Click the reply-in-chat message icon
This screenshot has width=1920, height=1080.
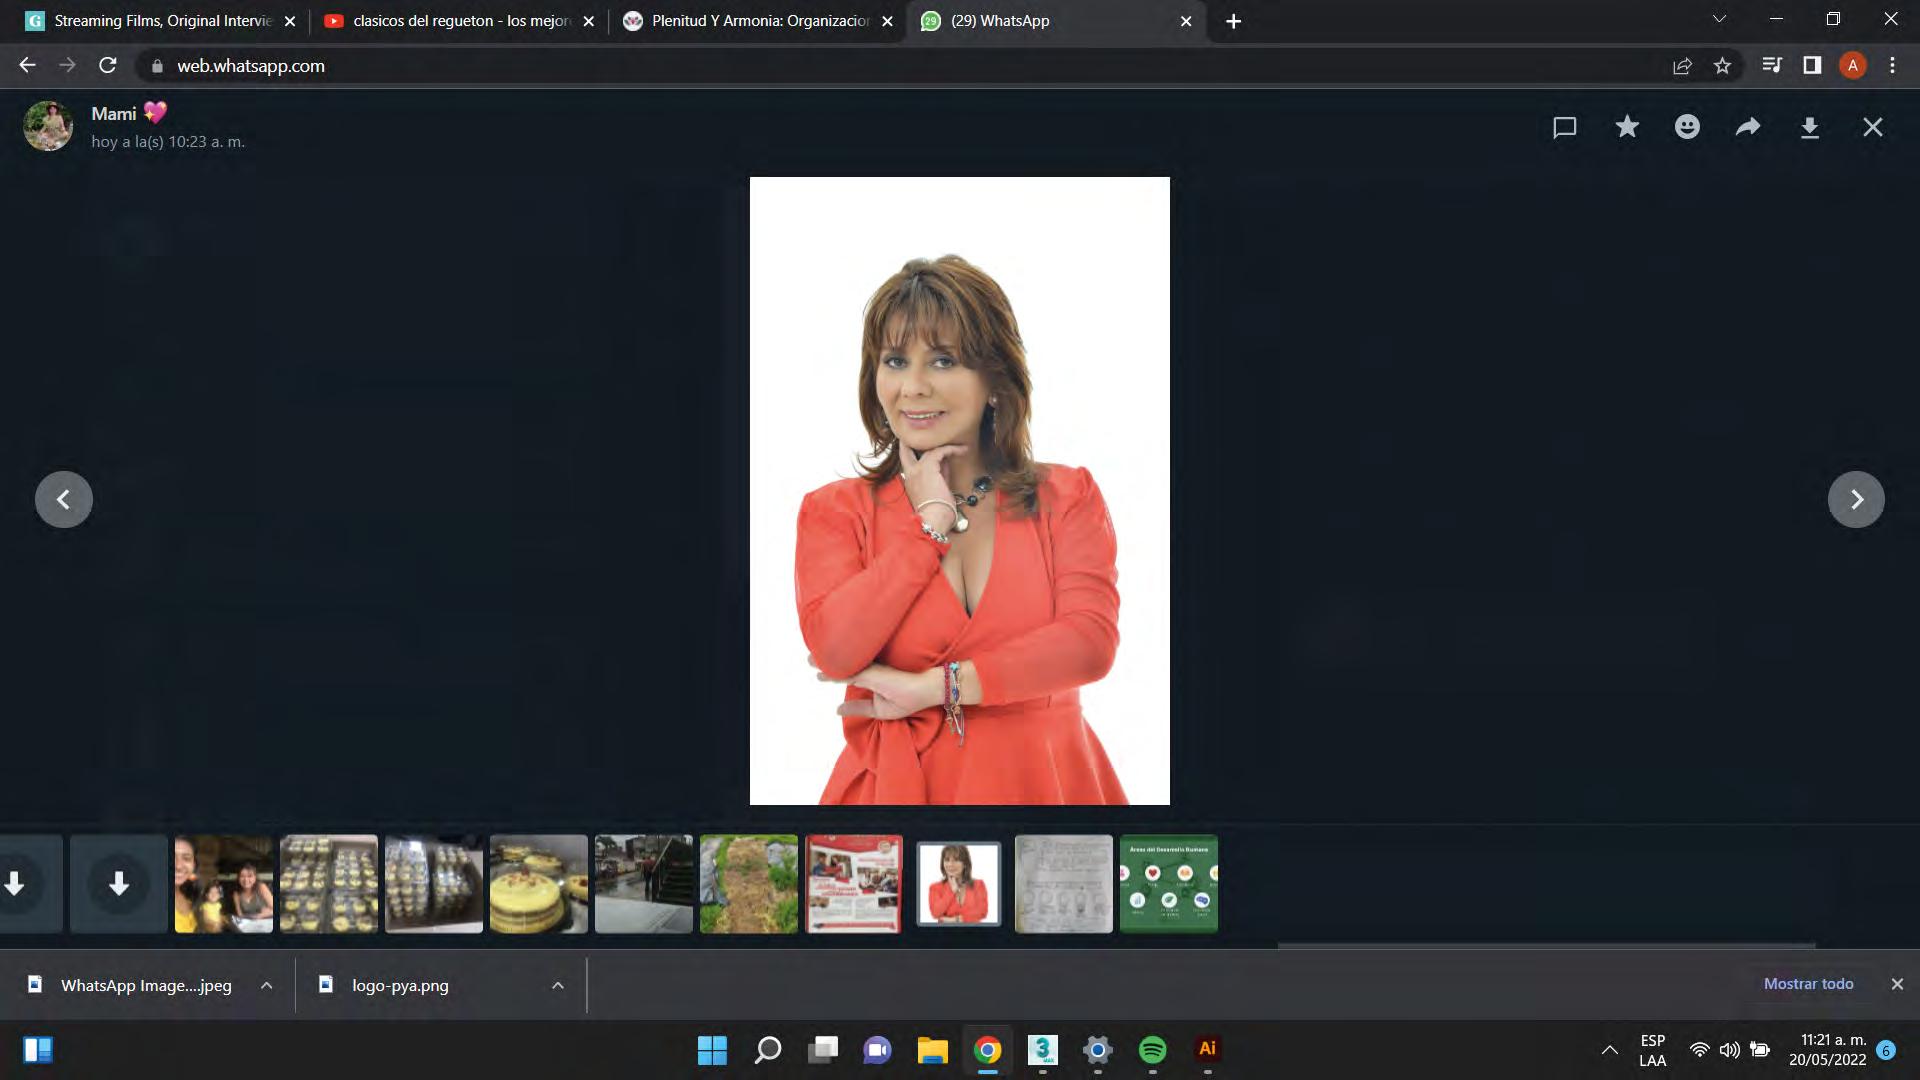pyautogui.click(x=1565, y=127)
